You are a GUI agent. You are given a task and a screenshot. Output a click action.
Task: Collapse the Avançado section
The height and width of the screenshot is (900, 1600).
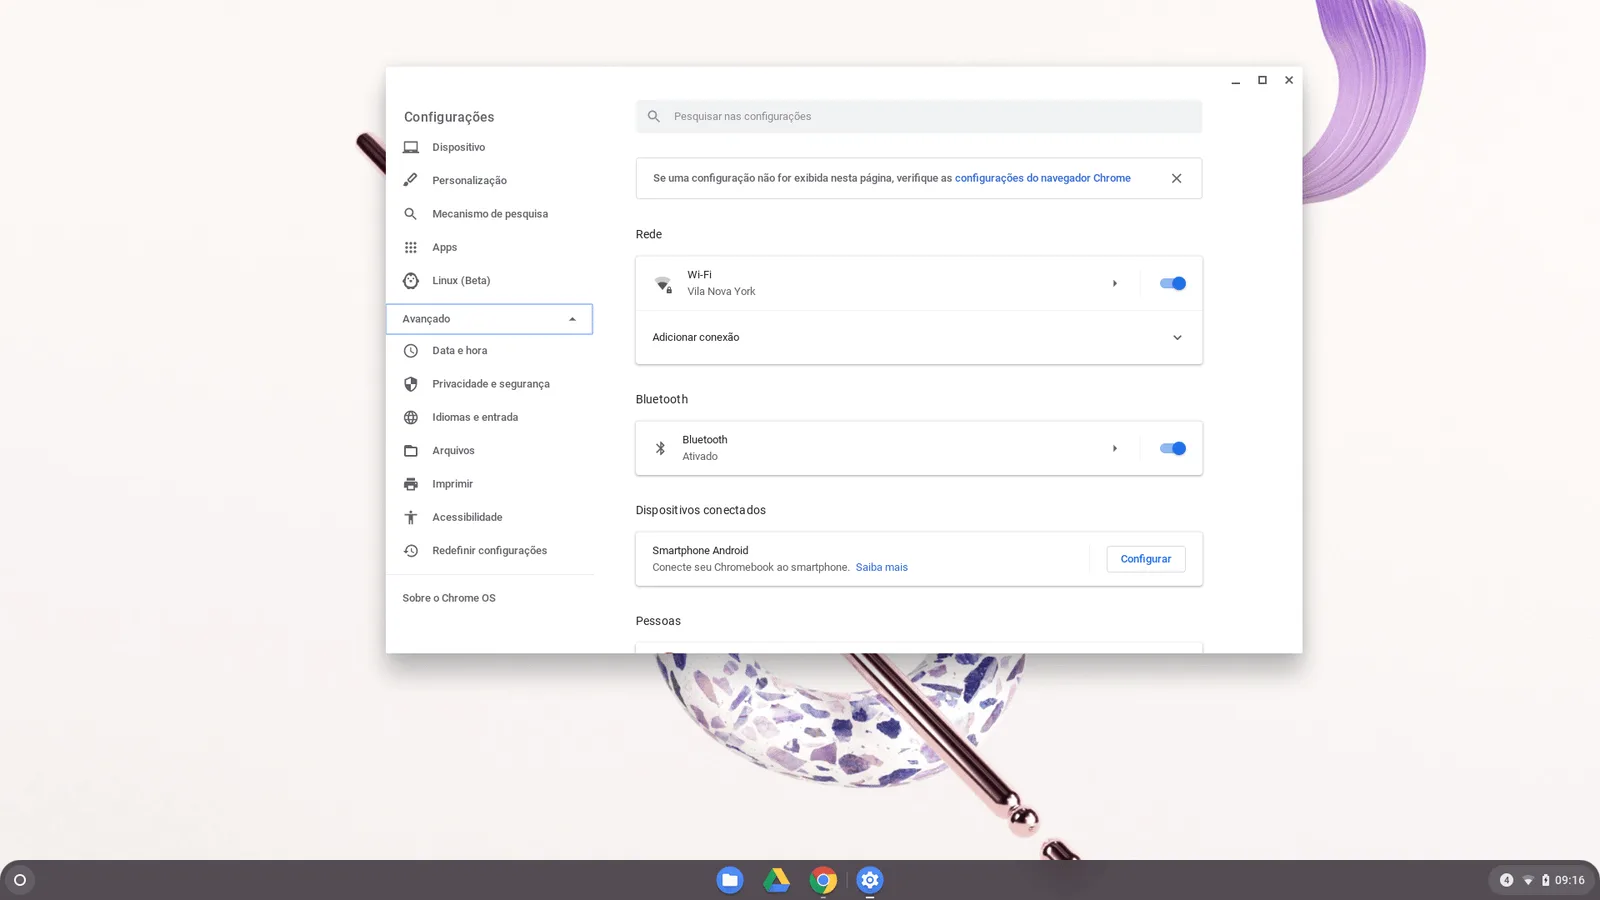tap(489, 319)
